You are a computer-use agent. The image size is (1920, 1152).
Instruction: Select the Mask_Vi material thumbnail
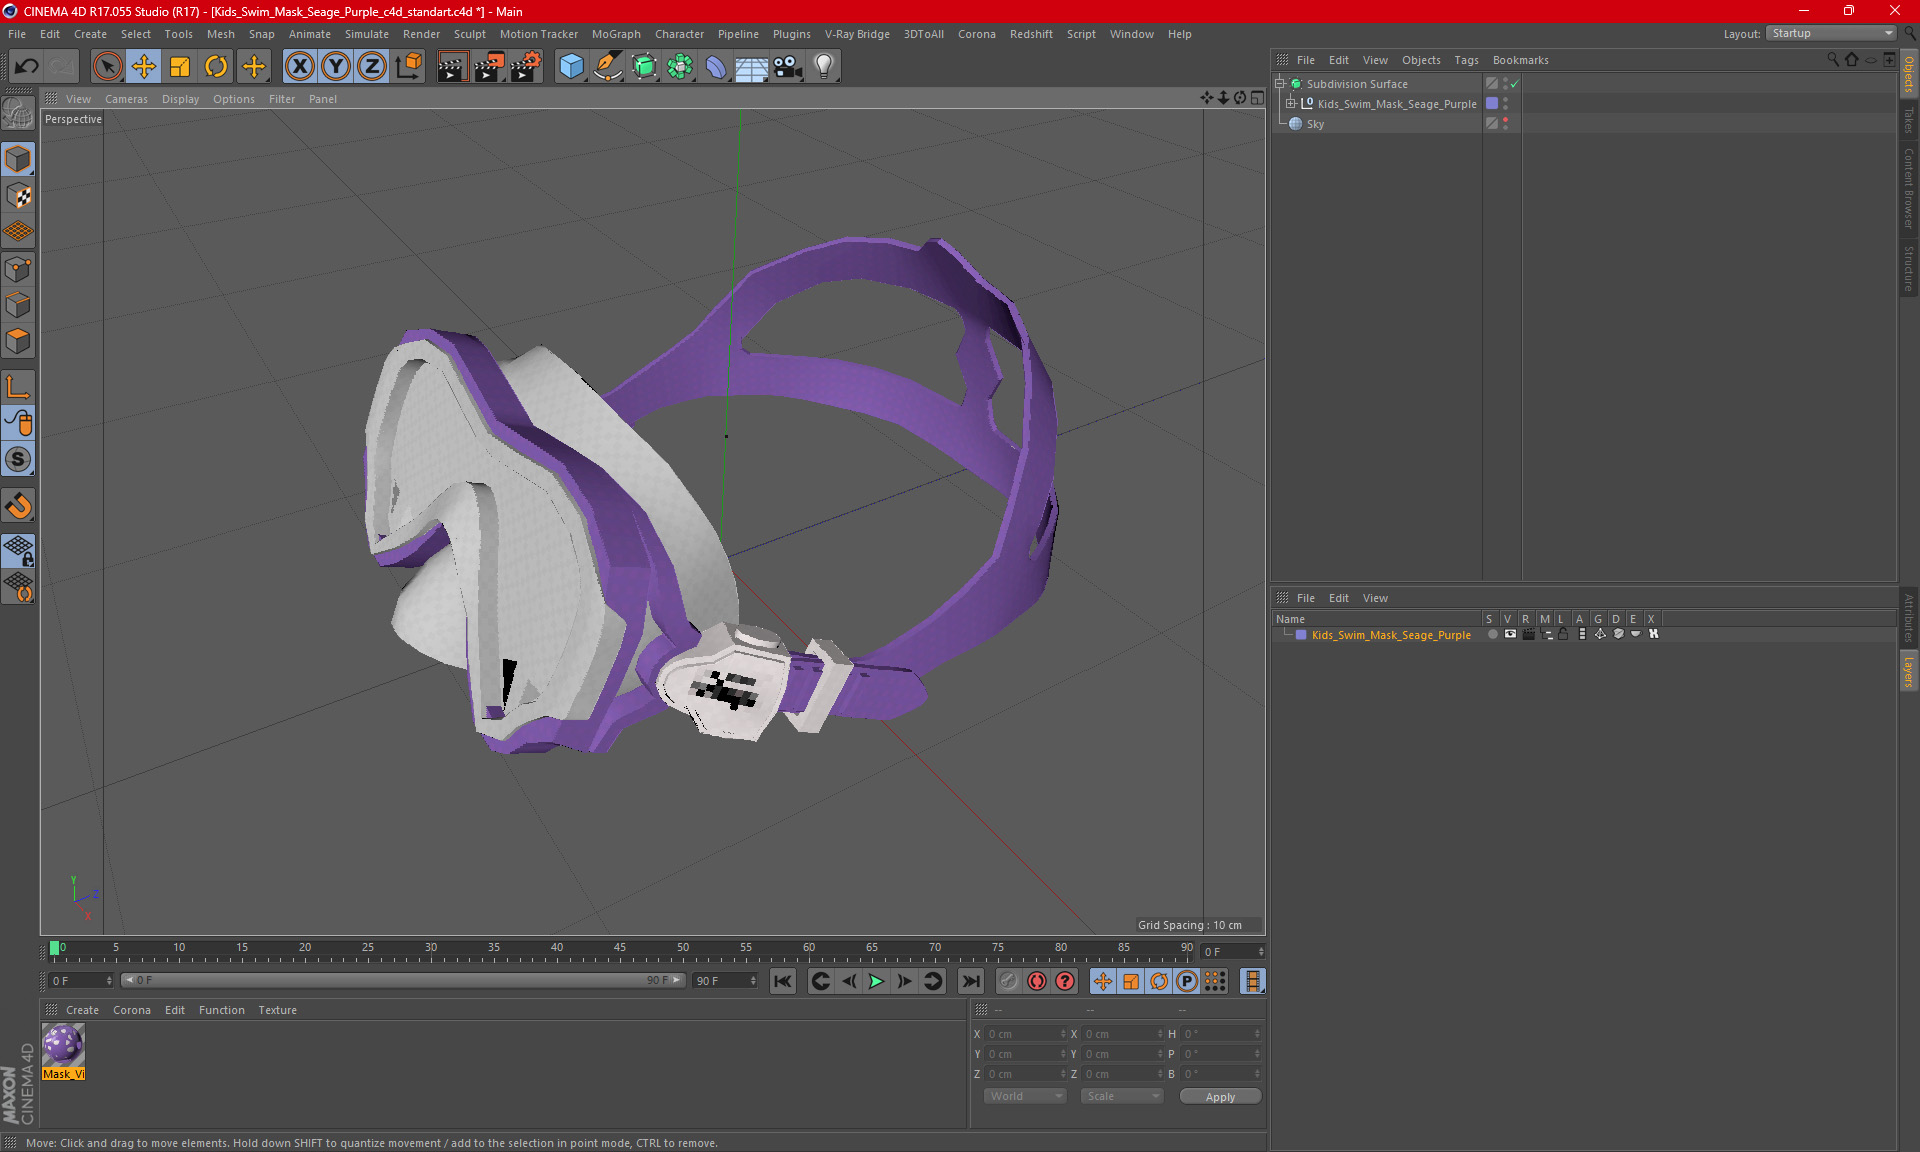tap(63, 1045)
